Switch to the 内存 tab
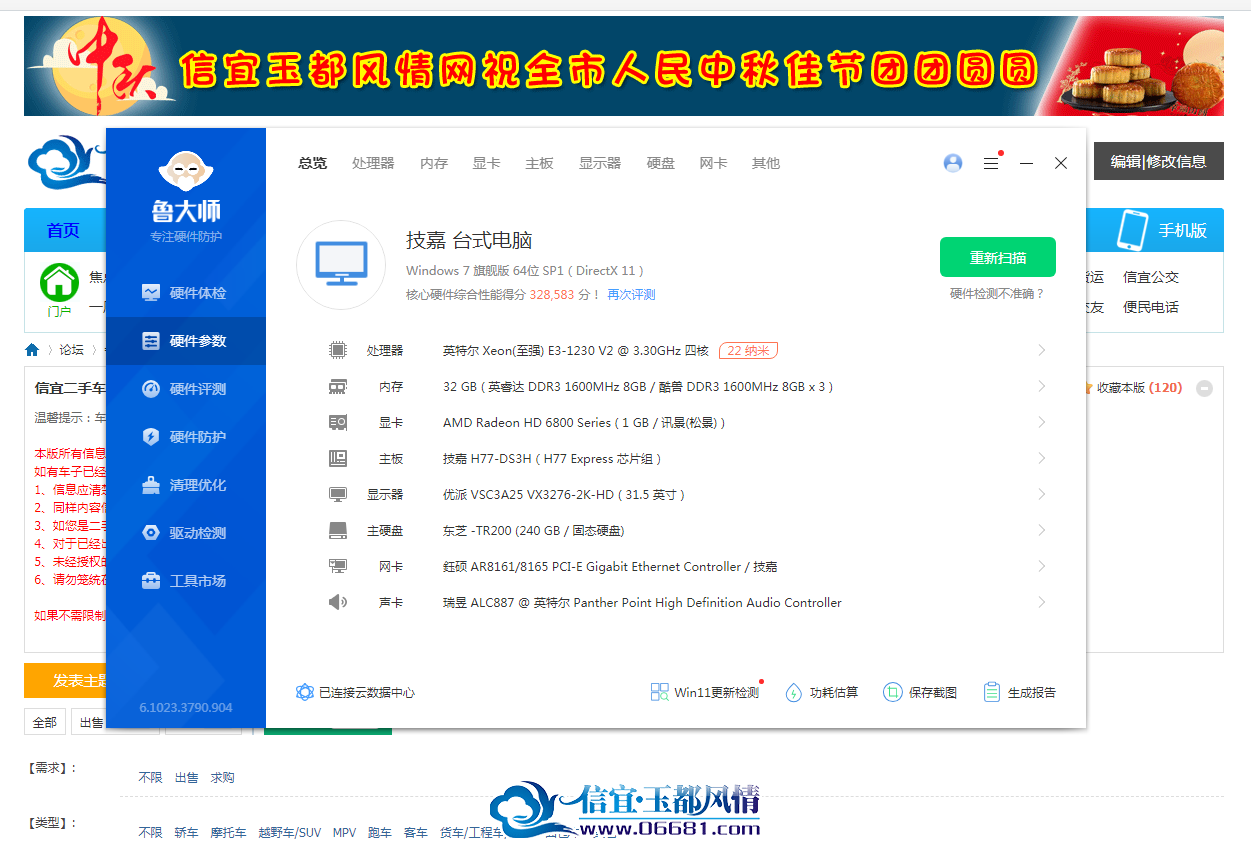 pos(434,163)
